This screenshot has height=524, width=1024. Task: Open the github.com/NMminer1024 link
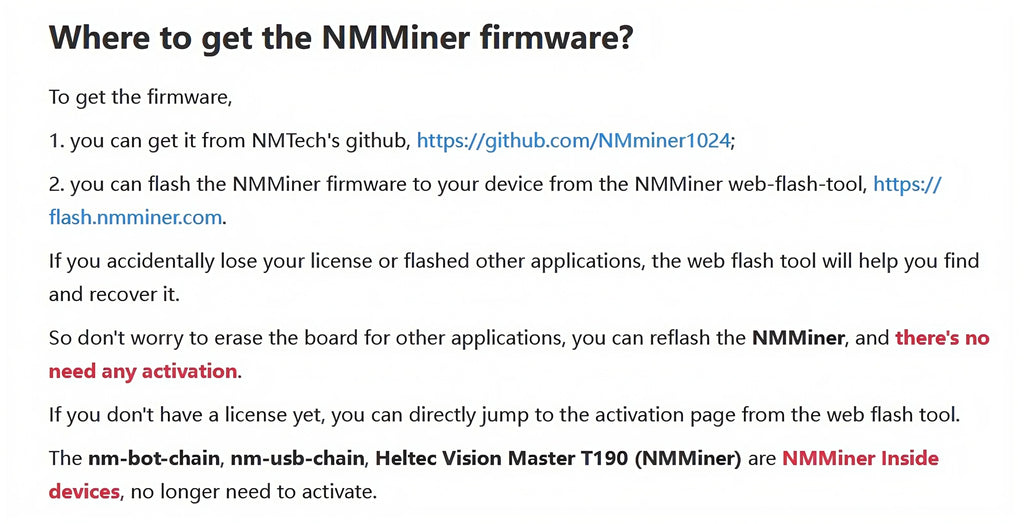pyautogui.click(x=573, y=141)
